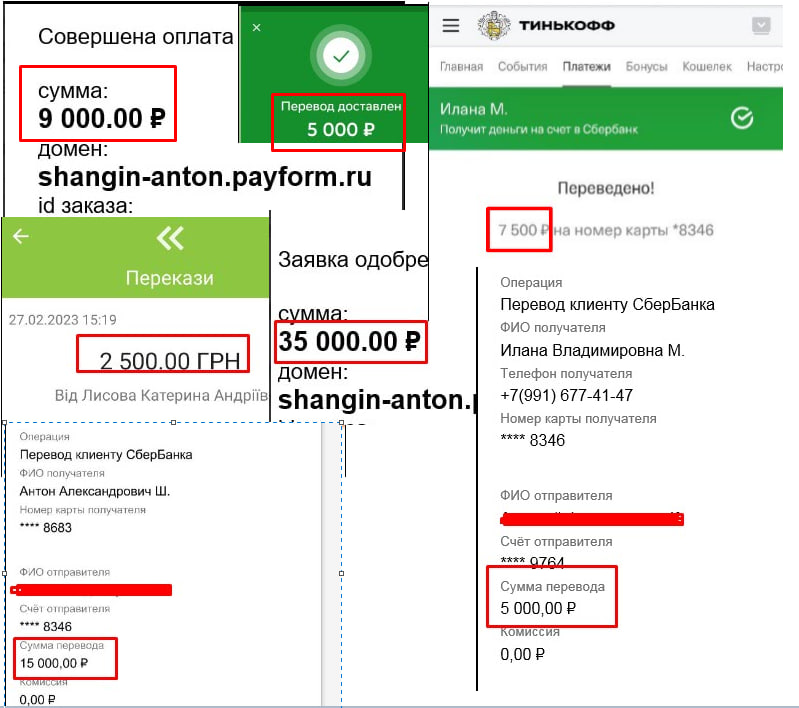Open the Tinkoff hamburger menu
Screen dimensions: 799x708
(x=450, y=25)
